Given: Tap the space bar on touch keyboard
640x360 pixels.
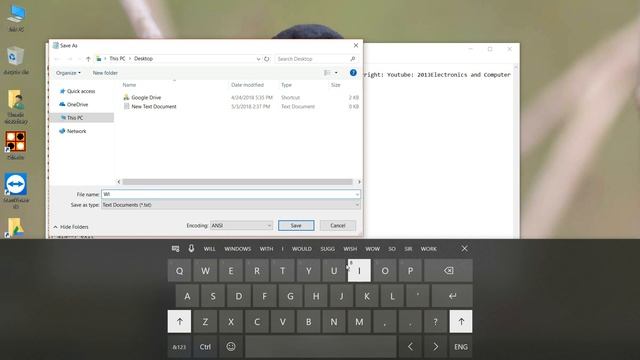Looking at the screenshot, I should point(321,347).
